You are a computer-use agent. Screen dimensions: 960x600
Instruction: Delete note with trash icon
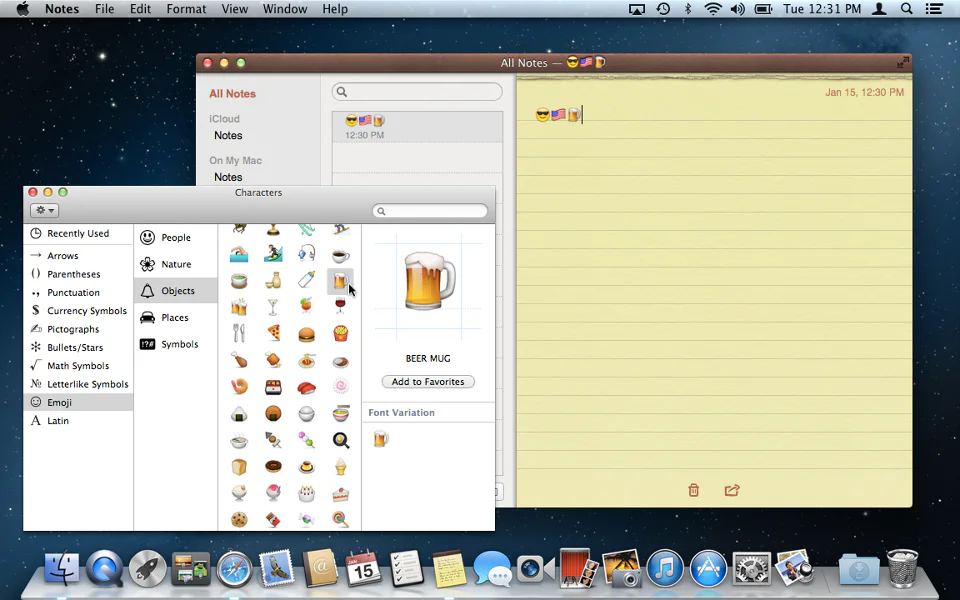point(693,490)
